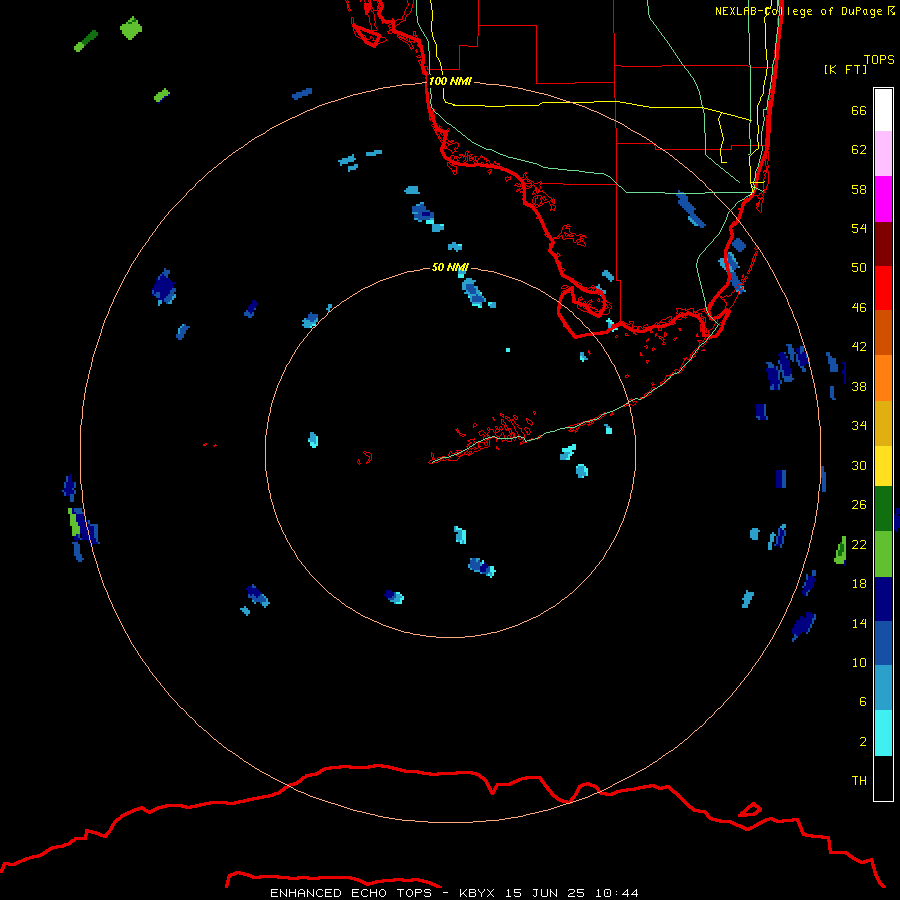Pick the cyan legend swatch
Image resolution: width=900 pixels, height=900 pixels.
pos(883,733)
